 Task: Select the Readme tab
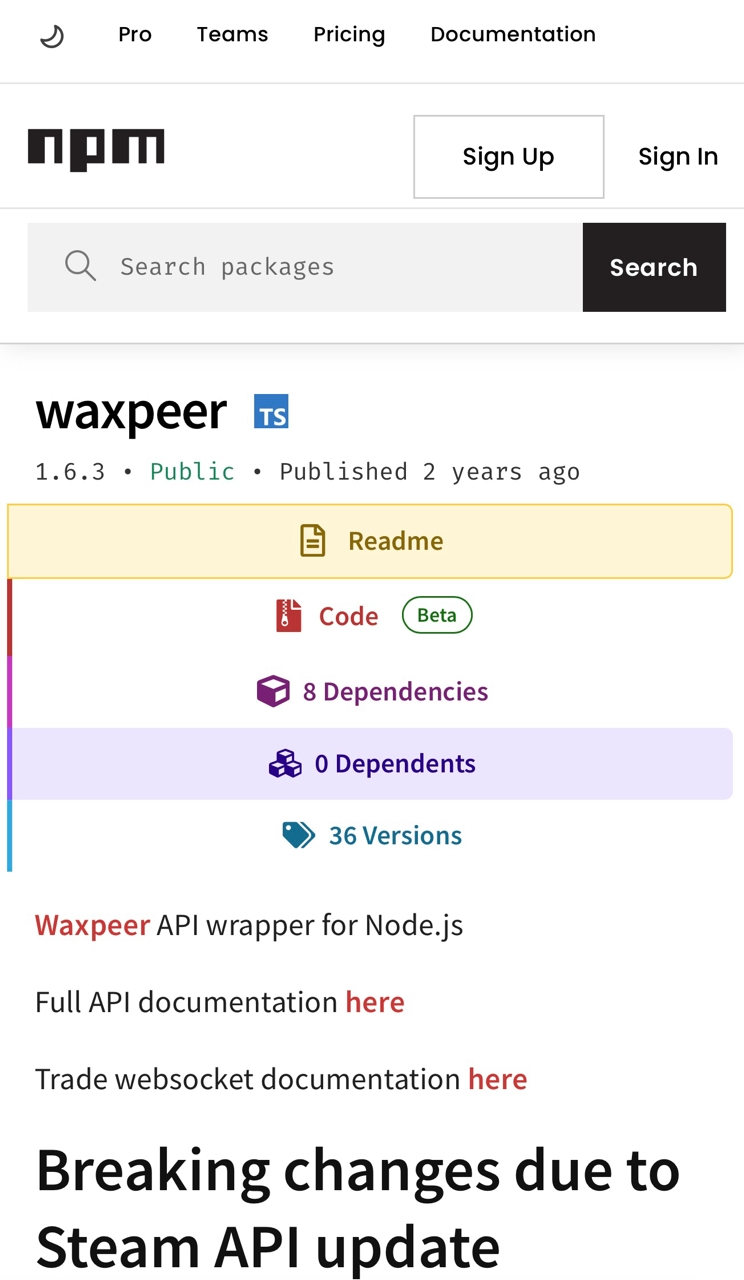pos(370,541)
